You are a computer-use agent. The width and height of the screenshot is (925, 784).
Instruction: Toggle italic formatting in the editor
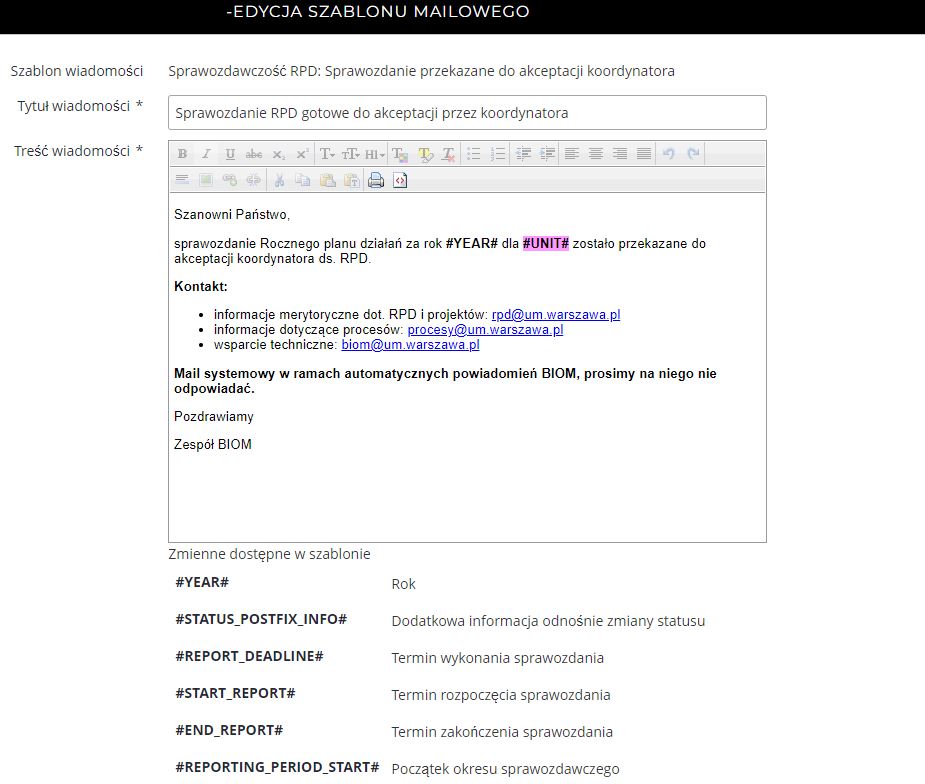[206, 154]
